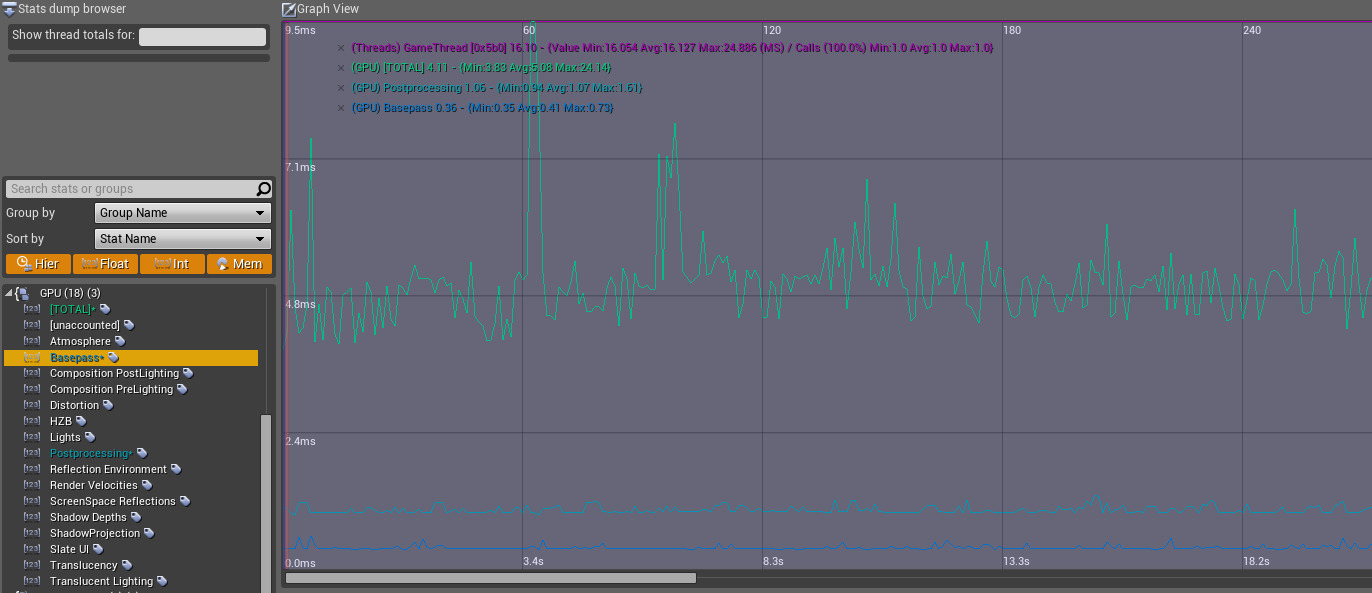Click tag icon after Composition PostLighting
The width and height of the screenshot is (1372, 593).
pyautogui.click(x=188, y=373)
